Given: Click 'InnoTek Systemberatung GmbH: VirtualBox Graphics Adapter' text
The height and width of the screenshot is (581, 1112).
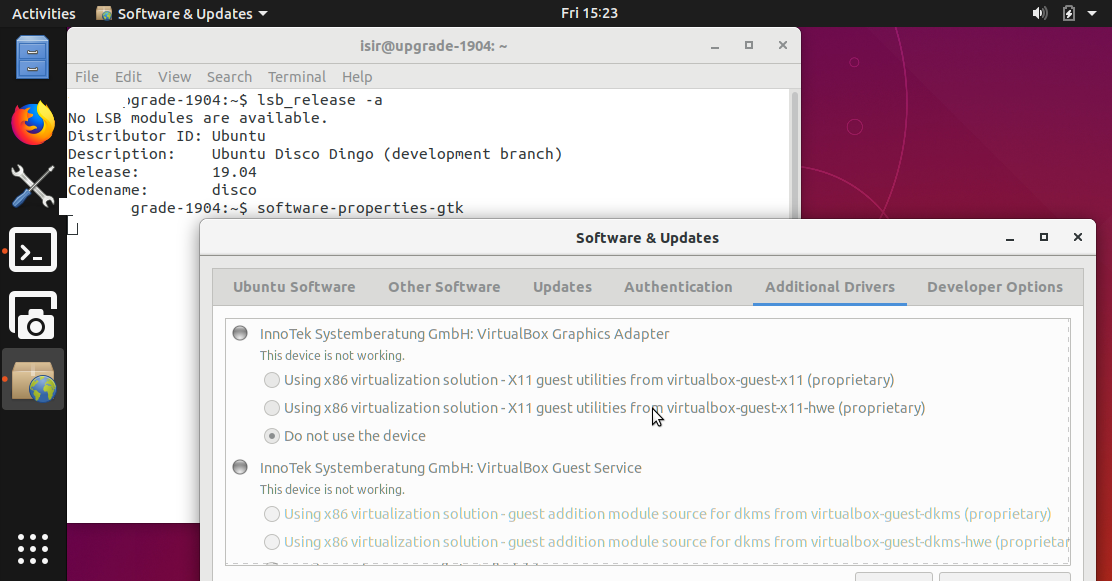Looking at the screenshot, I should [x=465, y=334].
